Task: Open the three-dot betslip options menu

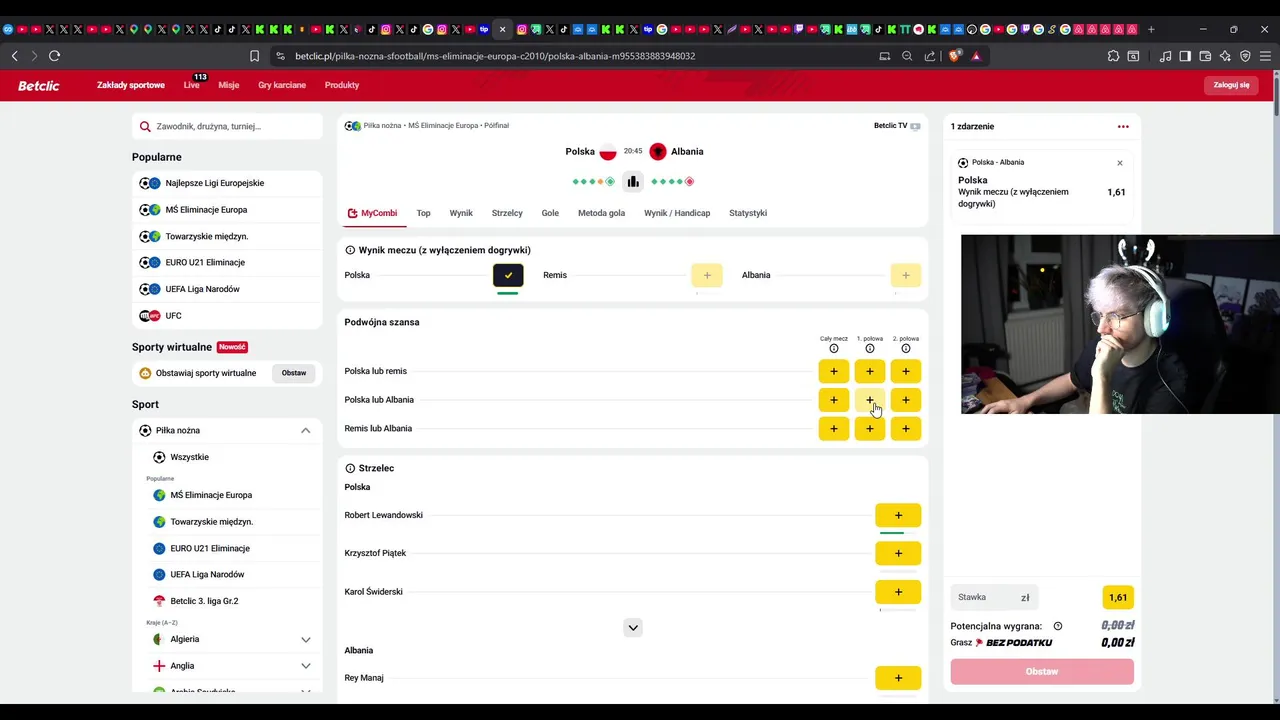Action: (1123, 127)
